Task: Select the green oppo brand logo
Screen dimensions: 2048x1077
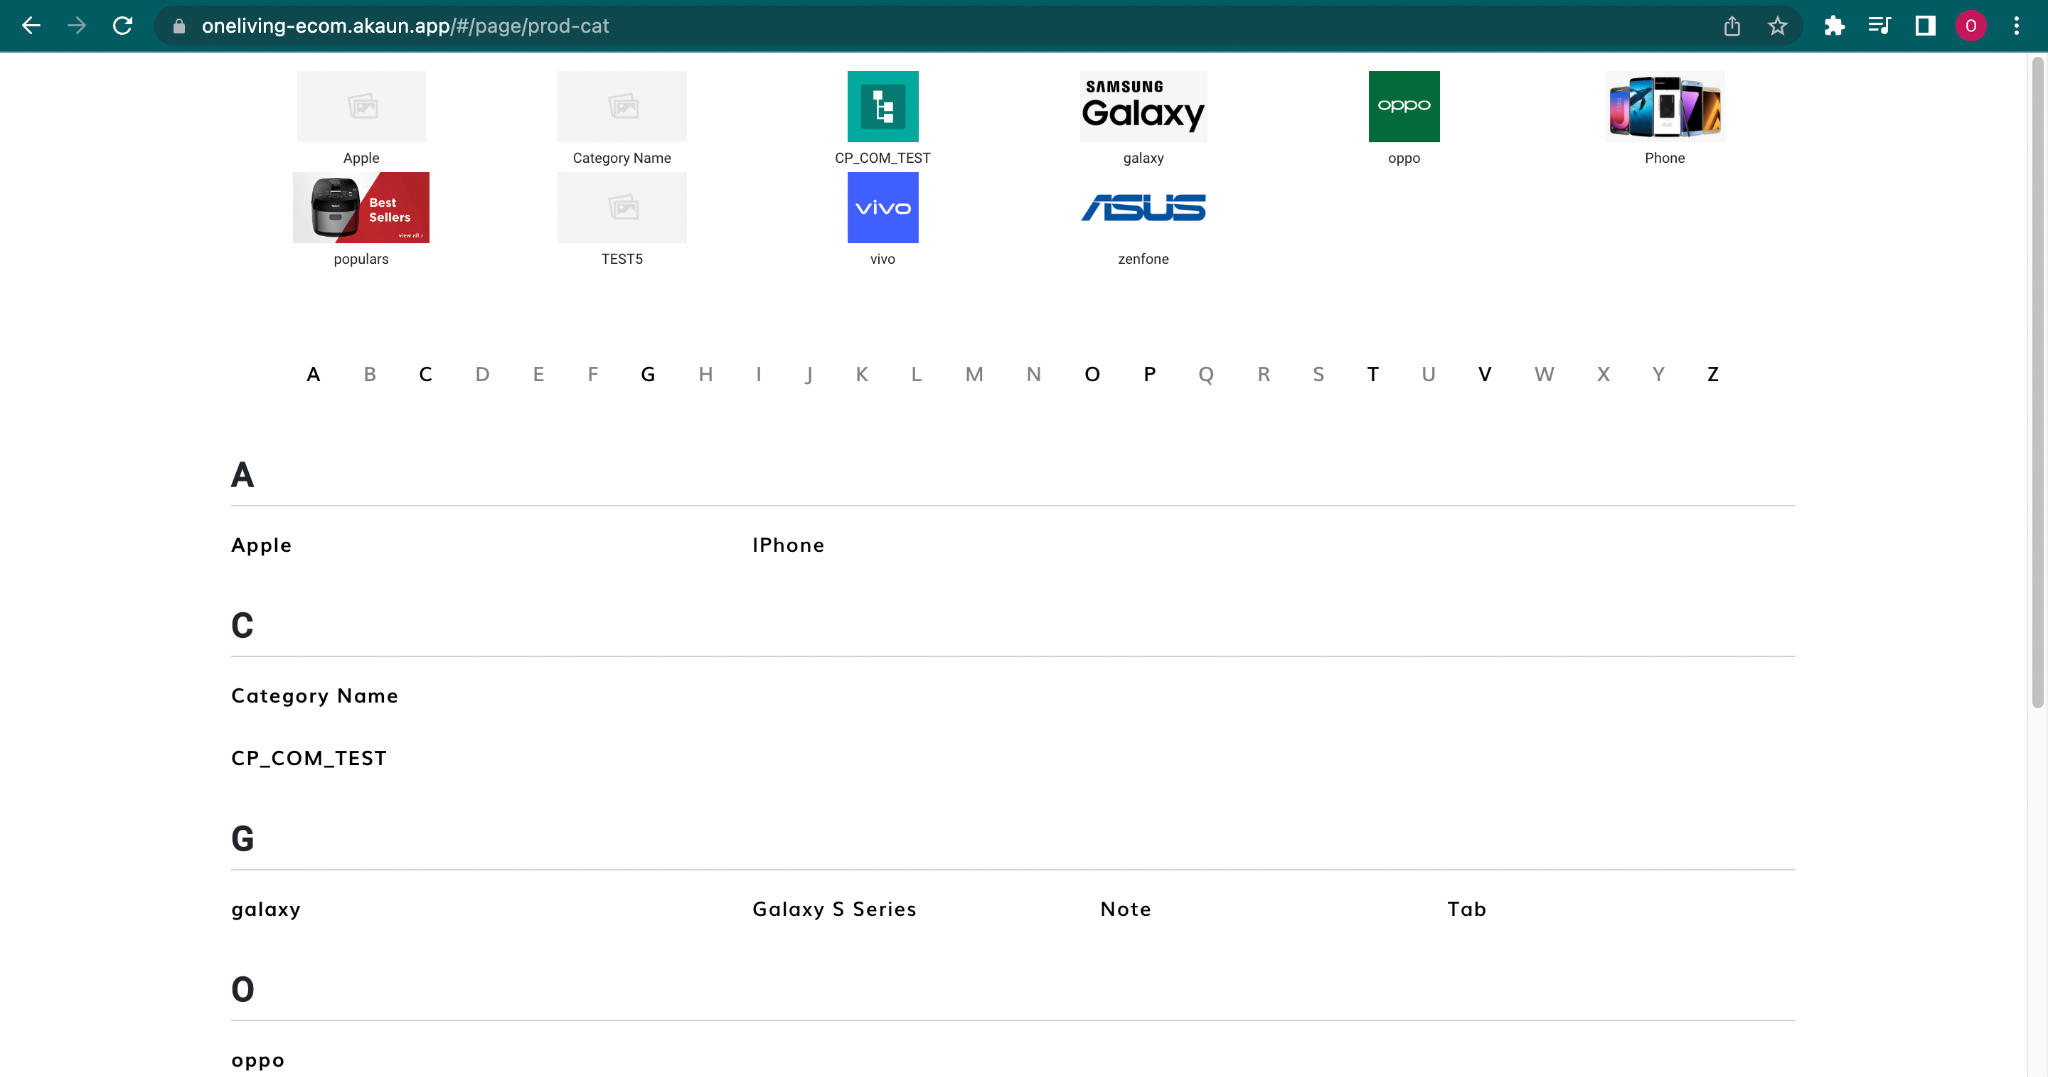Action: click(x=1403, y=106)
